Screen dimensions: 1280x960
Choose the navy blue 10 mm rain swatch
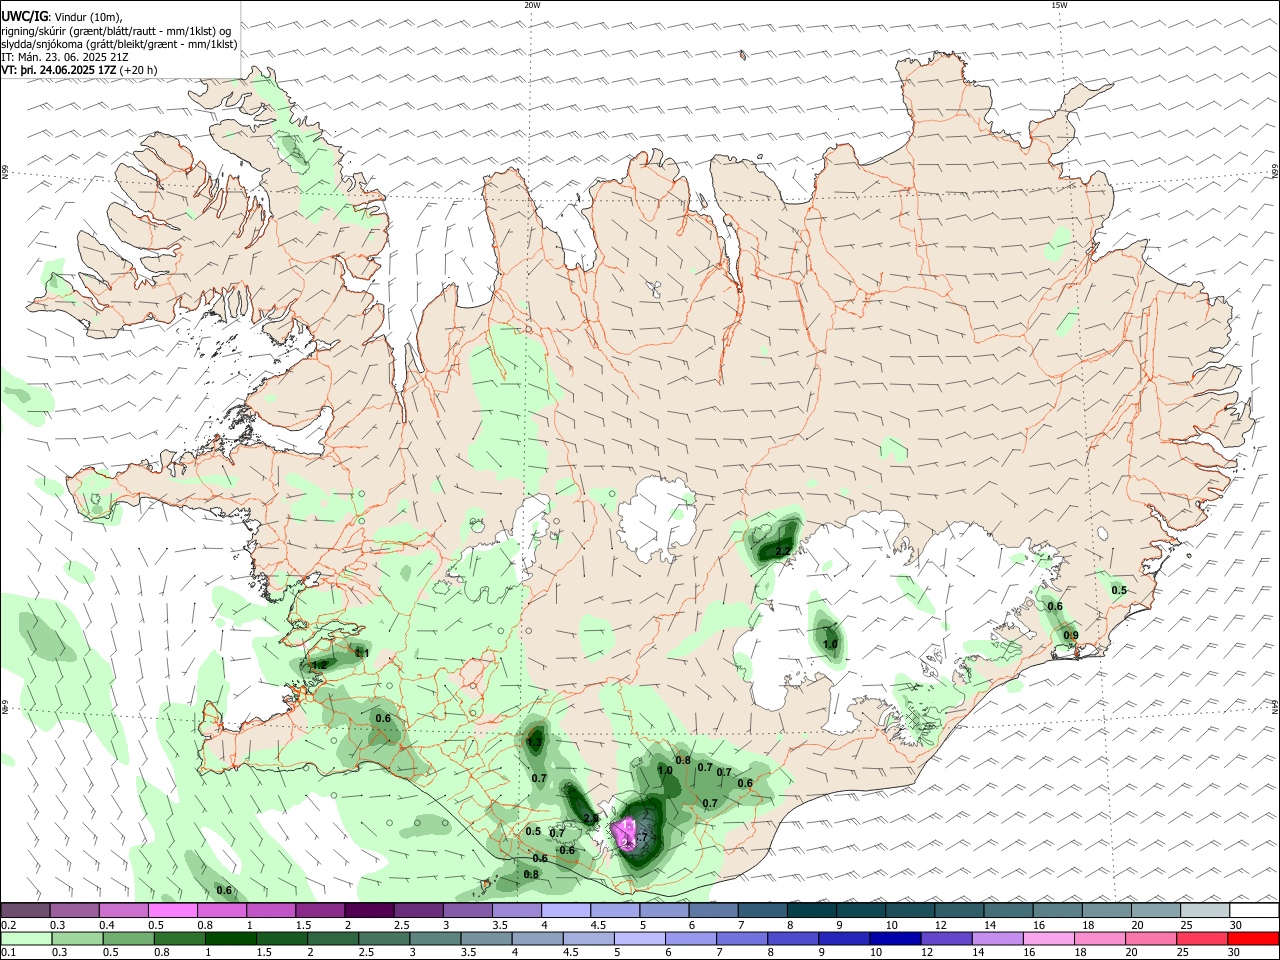pyautogui.click(x=894, y=938)
